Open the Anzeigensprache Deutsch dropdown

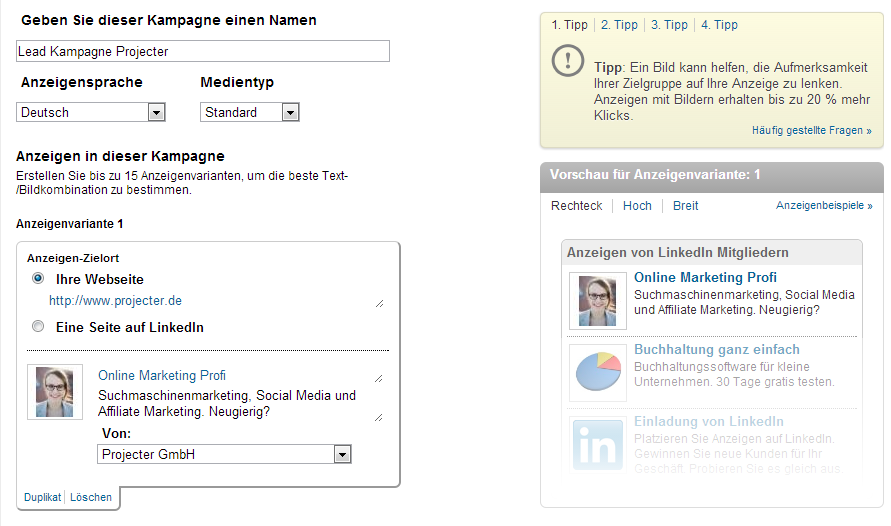coord(91,112)
